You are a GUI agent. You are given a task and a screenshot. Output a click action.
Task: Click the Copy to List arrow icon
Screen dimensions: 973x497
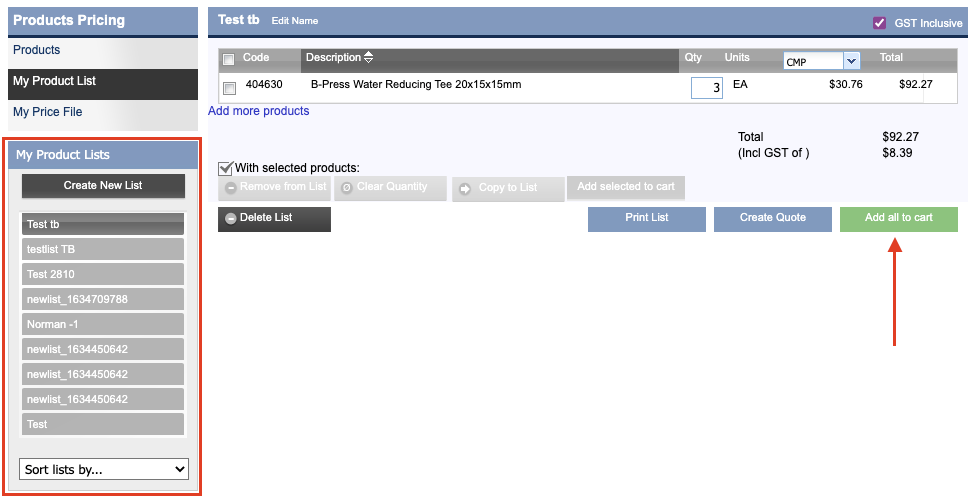(x=465, y=189)
